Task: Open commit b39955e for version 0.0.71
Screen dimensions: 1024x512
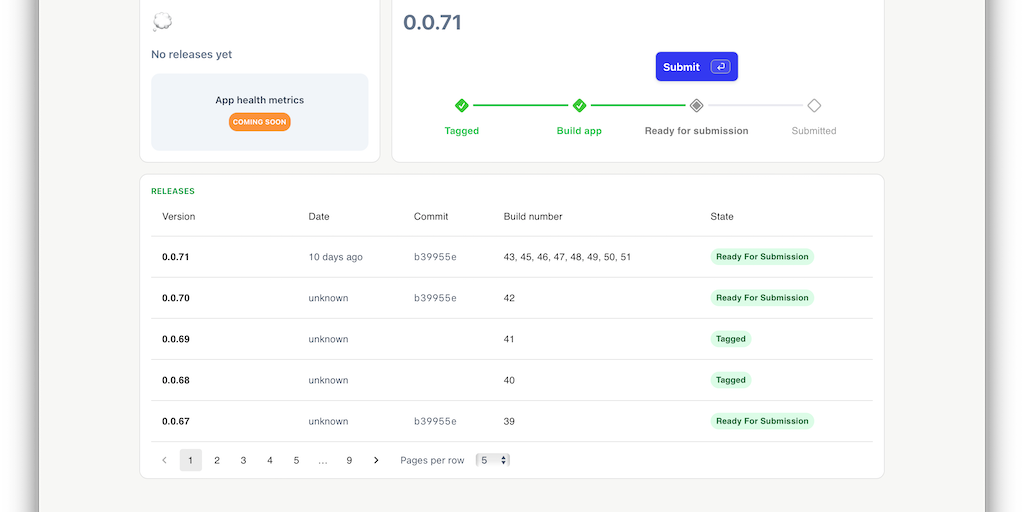Action: 435,257
